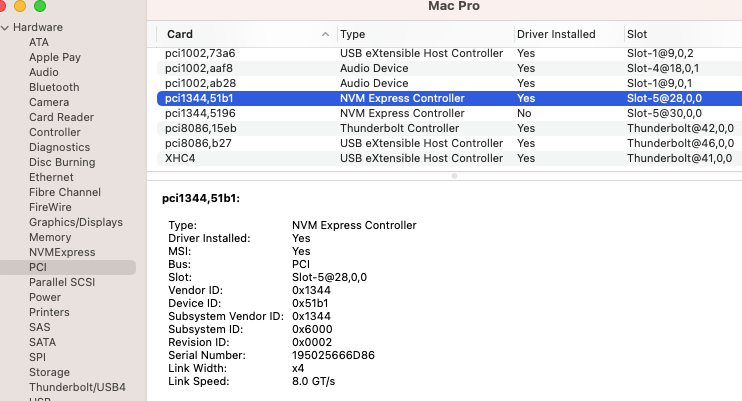
Task: Open Memory in the sidebar
Action: [x=50, y=237]
